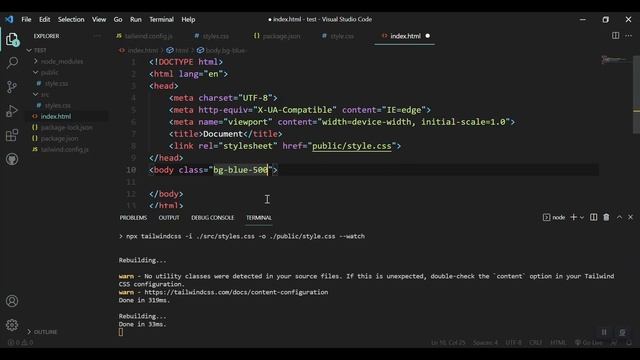Split the terminal panel
Image resolution: width=640 pixels, height=360 pixels.
click(593, 217)
